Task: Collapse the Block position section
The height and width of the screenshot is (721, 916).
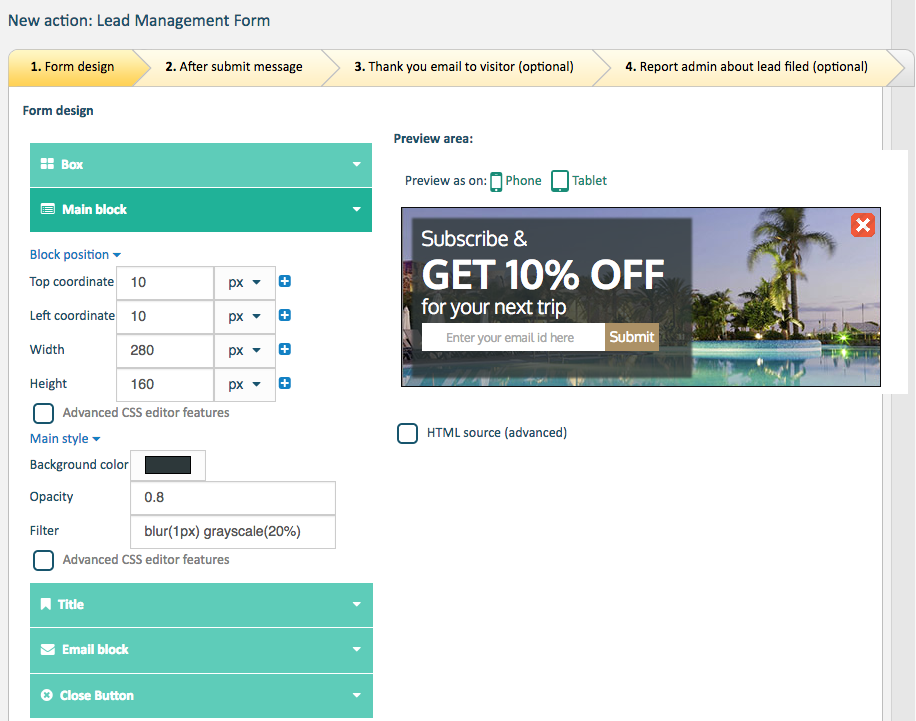Action: coord(75,255)
